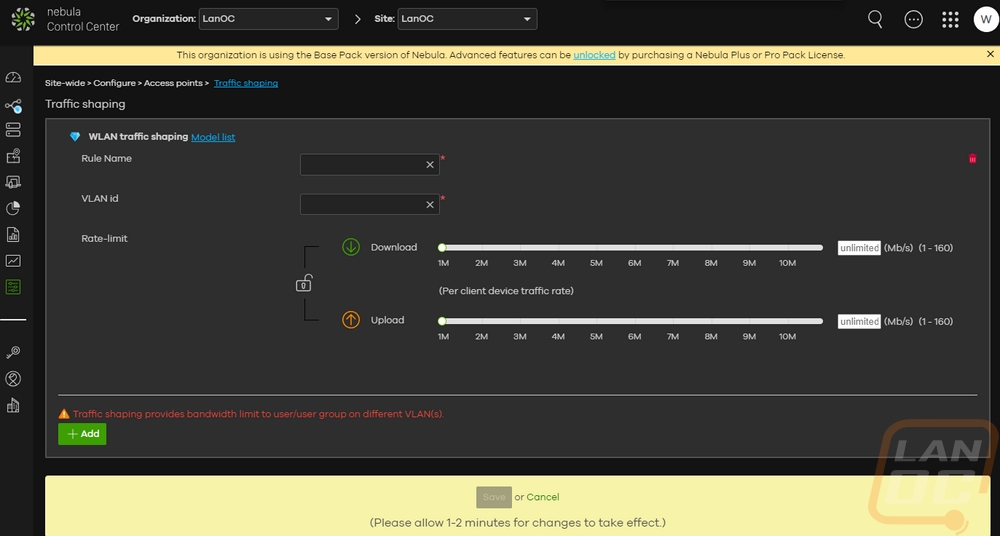Expand the Organization LanOC dropdown
Screen dimensions: 1000x536
[268, 19]
